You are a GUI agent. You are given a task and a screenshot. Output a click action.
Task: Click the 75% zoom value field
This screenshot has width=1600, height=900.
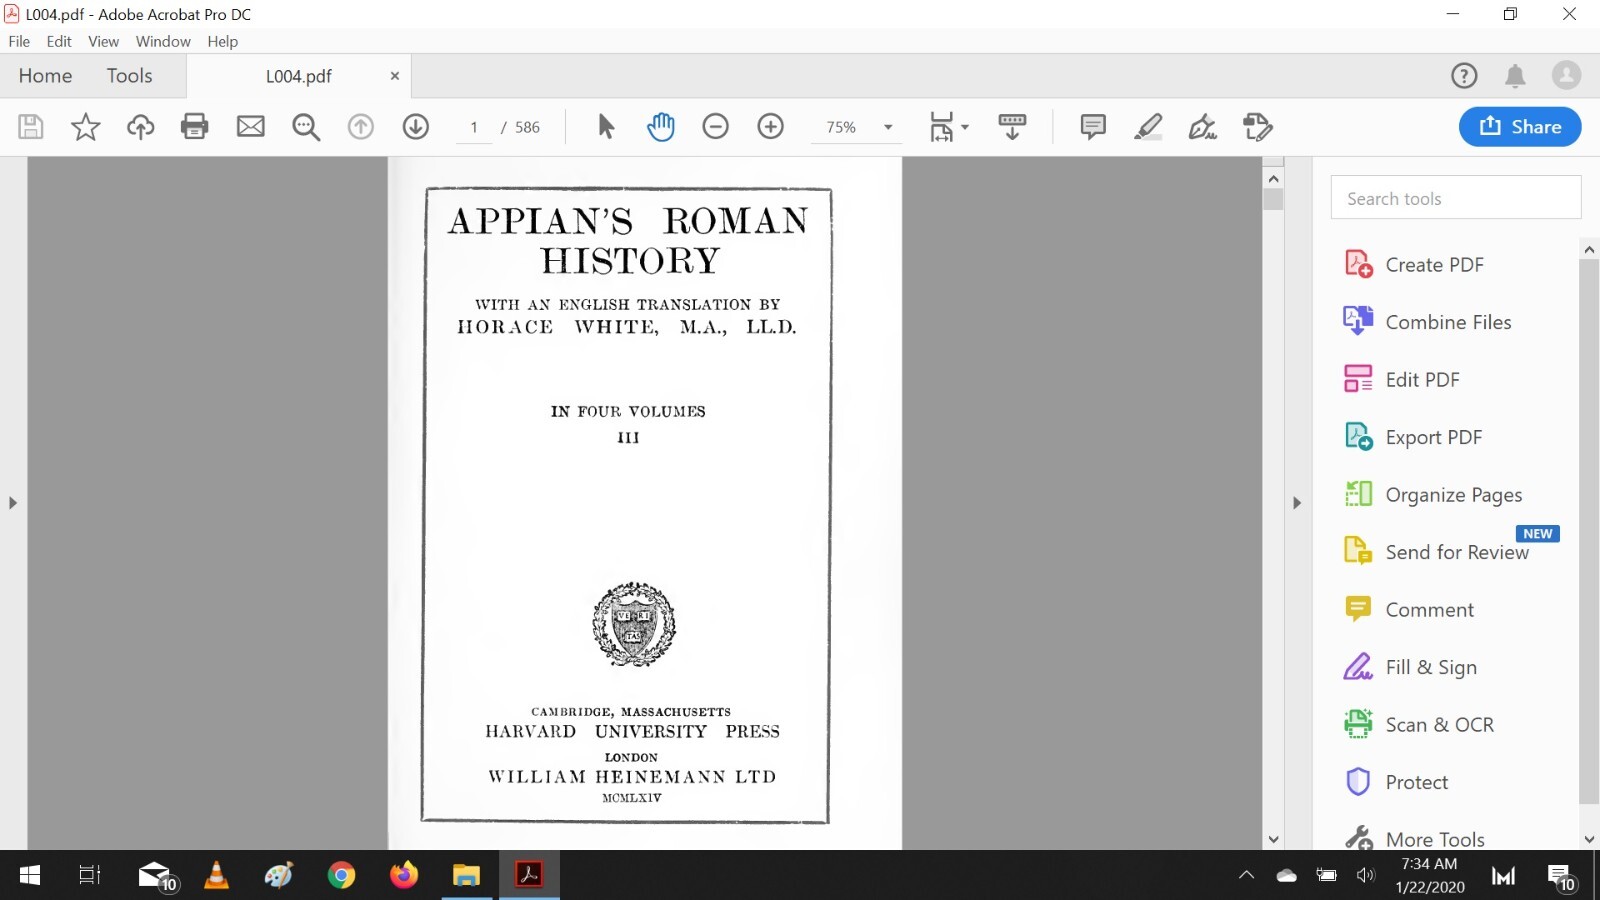click(841, 127)
